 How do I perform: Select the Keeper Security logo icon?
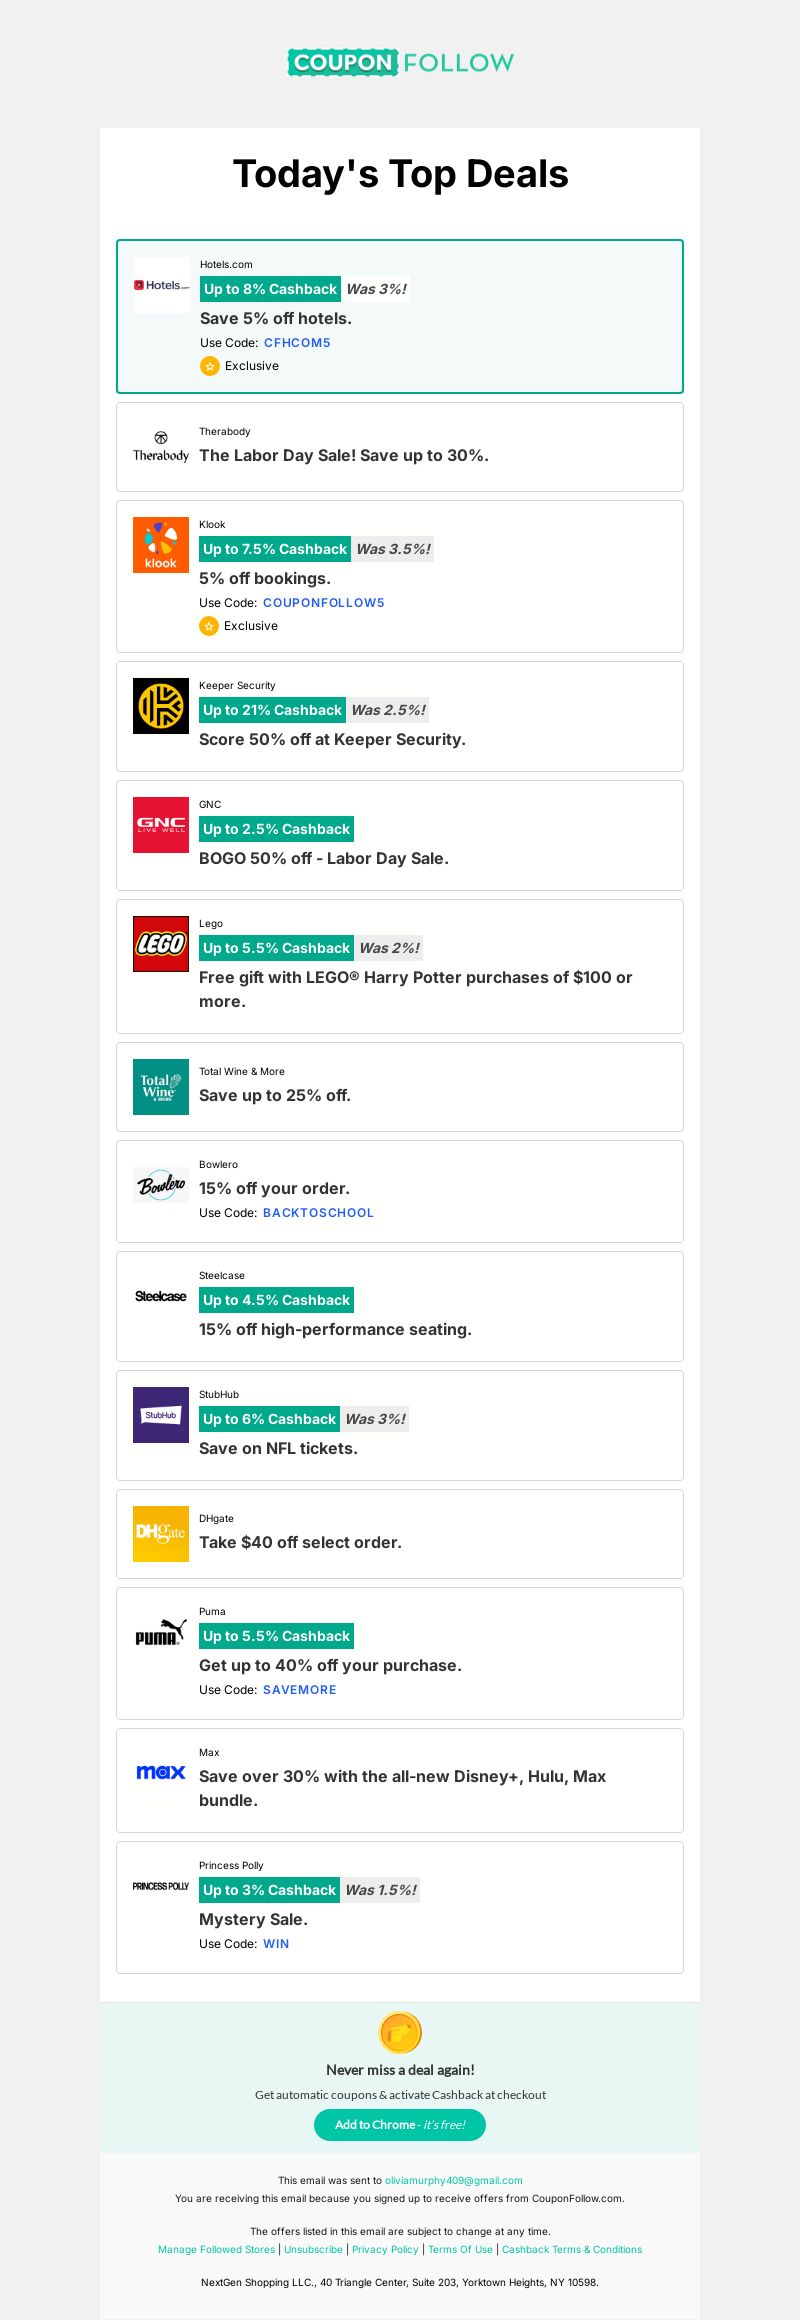(x=161, y=706)
